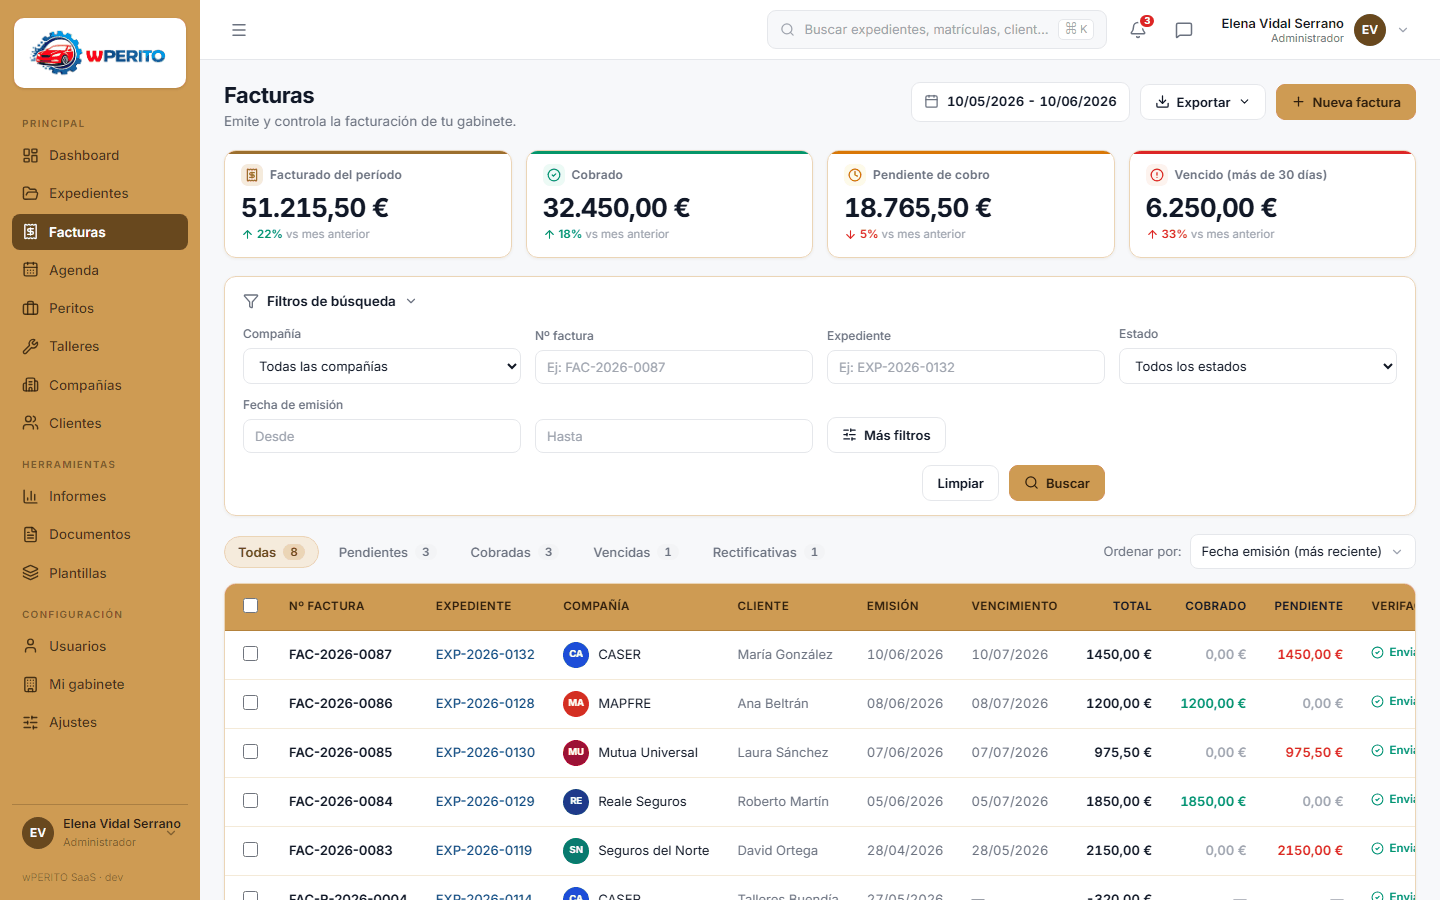Switch to the Rectificativas tab
The image size is (1440, 900).
[x=767, y=552]
